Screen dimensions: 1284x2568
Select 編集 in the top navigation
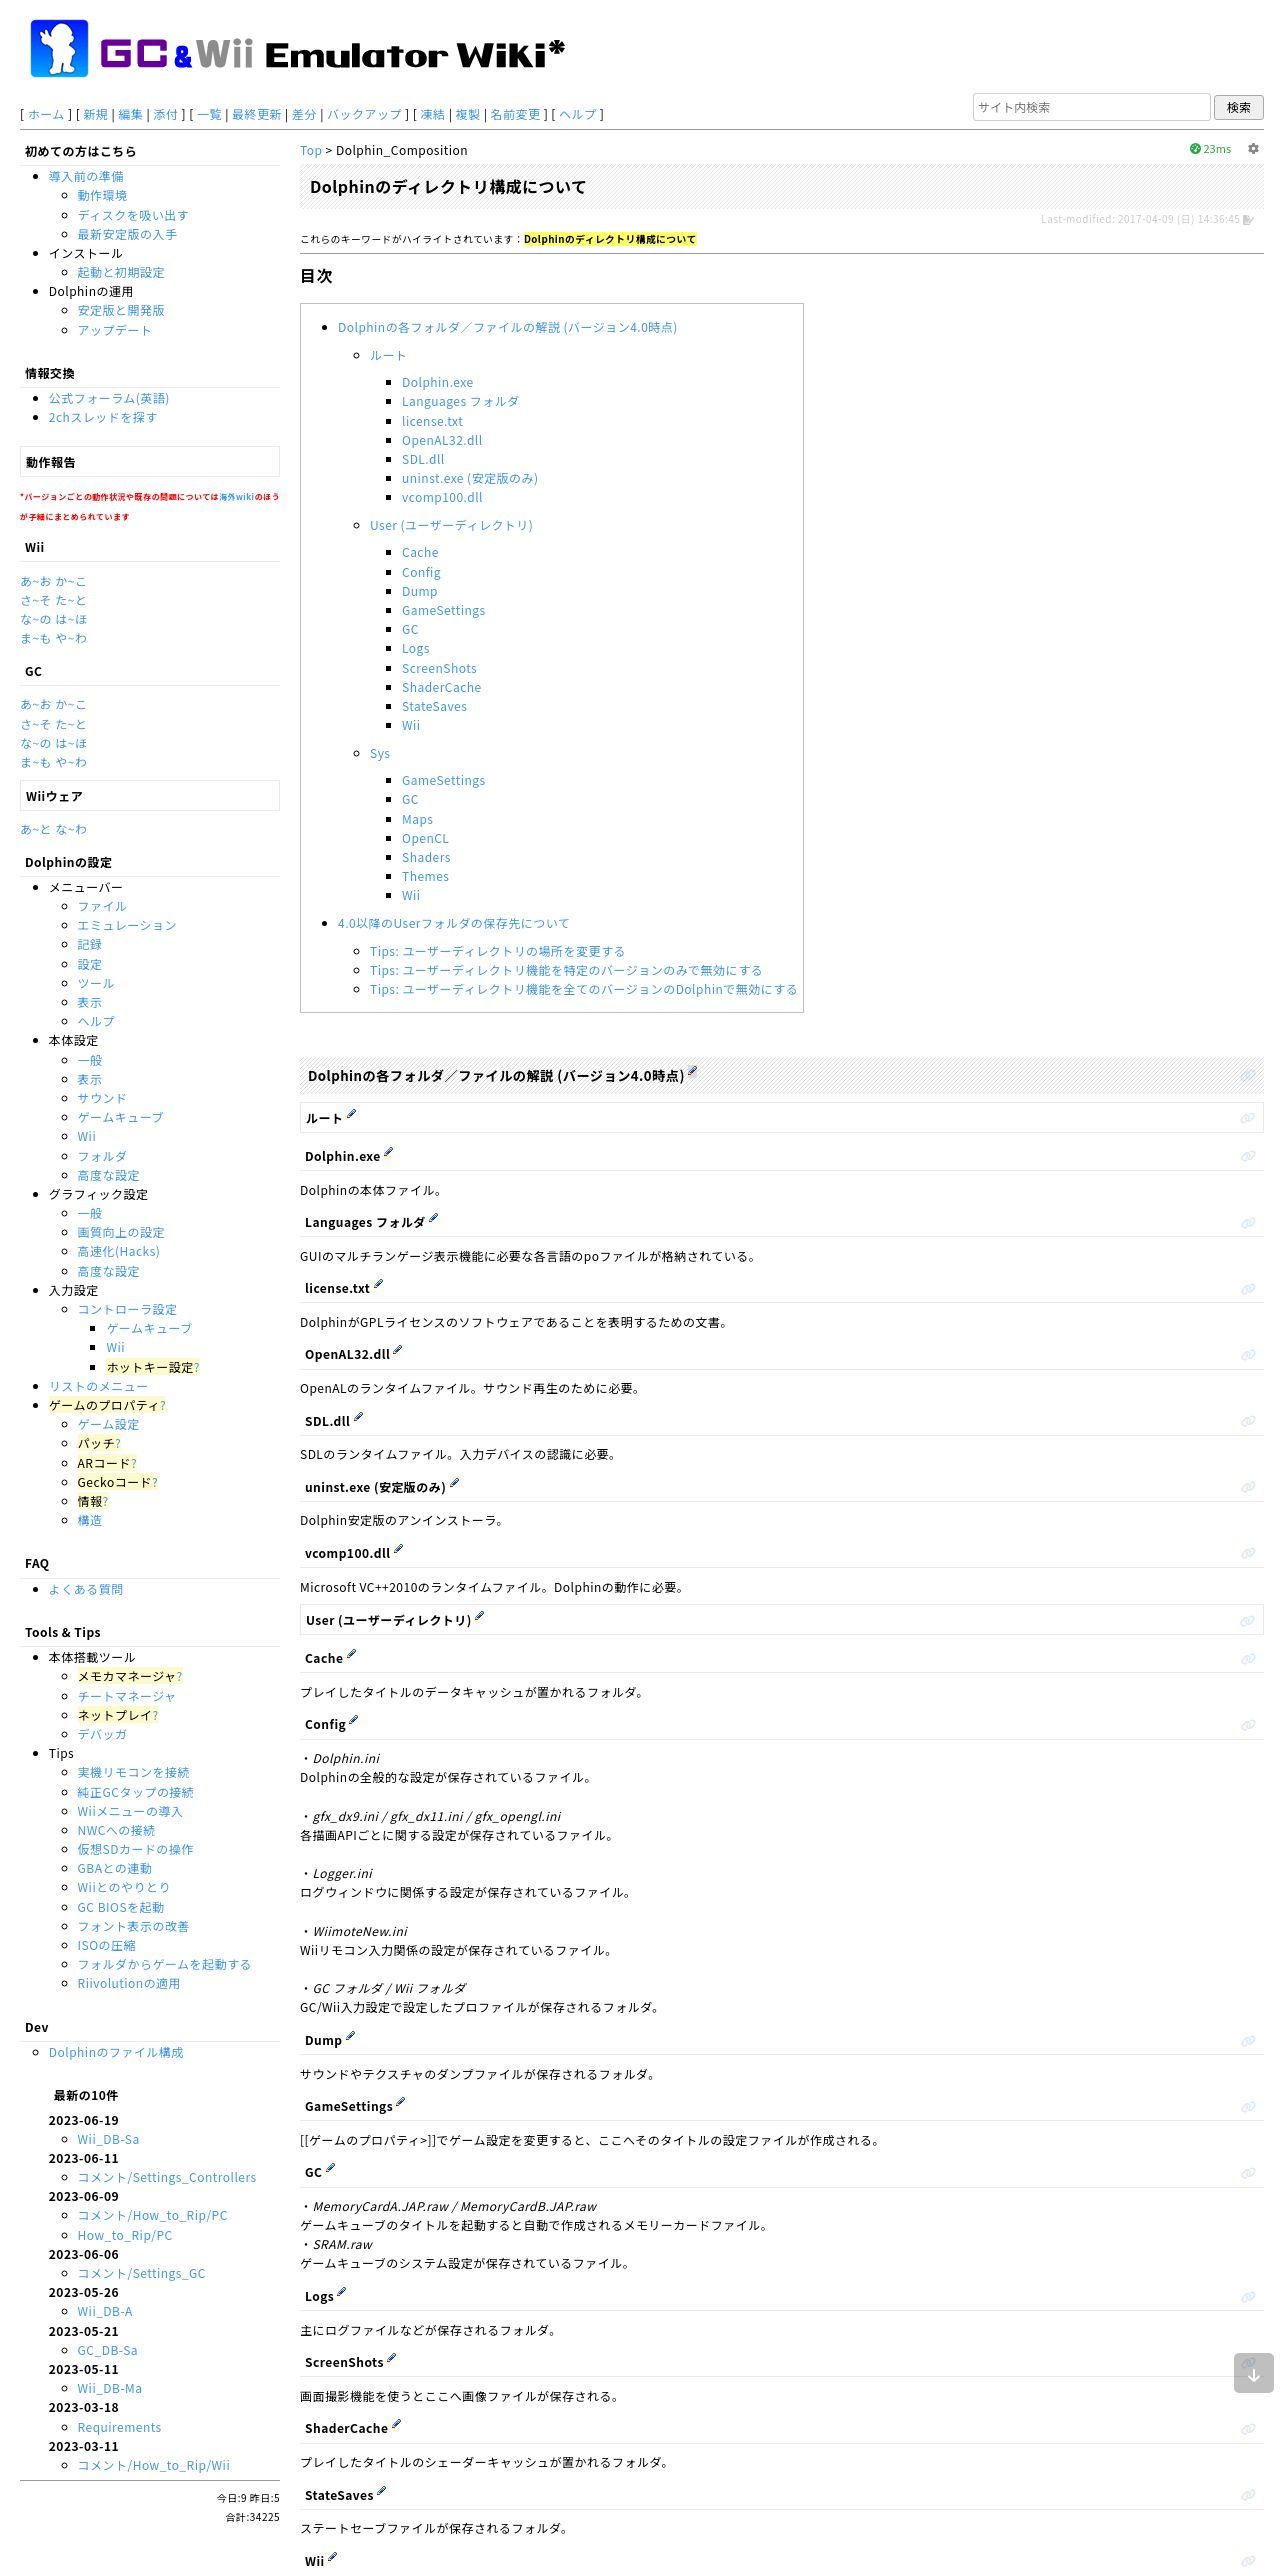click(x=131, y=115)
